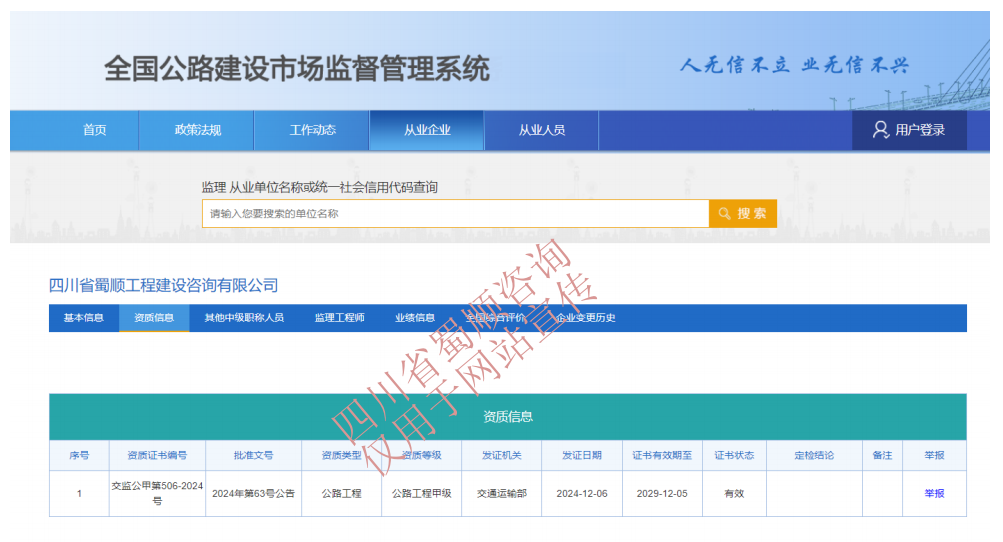Click the 举报 column header

tap(934, 456)
